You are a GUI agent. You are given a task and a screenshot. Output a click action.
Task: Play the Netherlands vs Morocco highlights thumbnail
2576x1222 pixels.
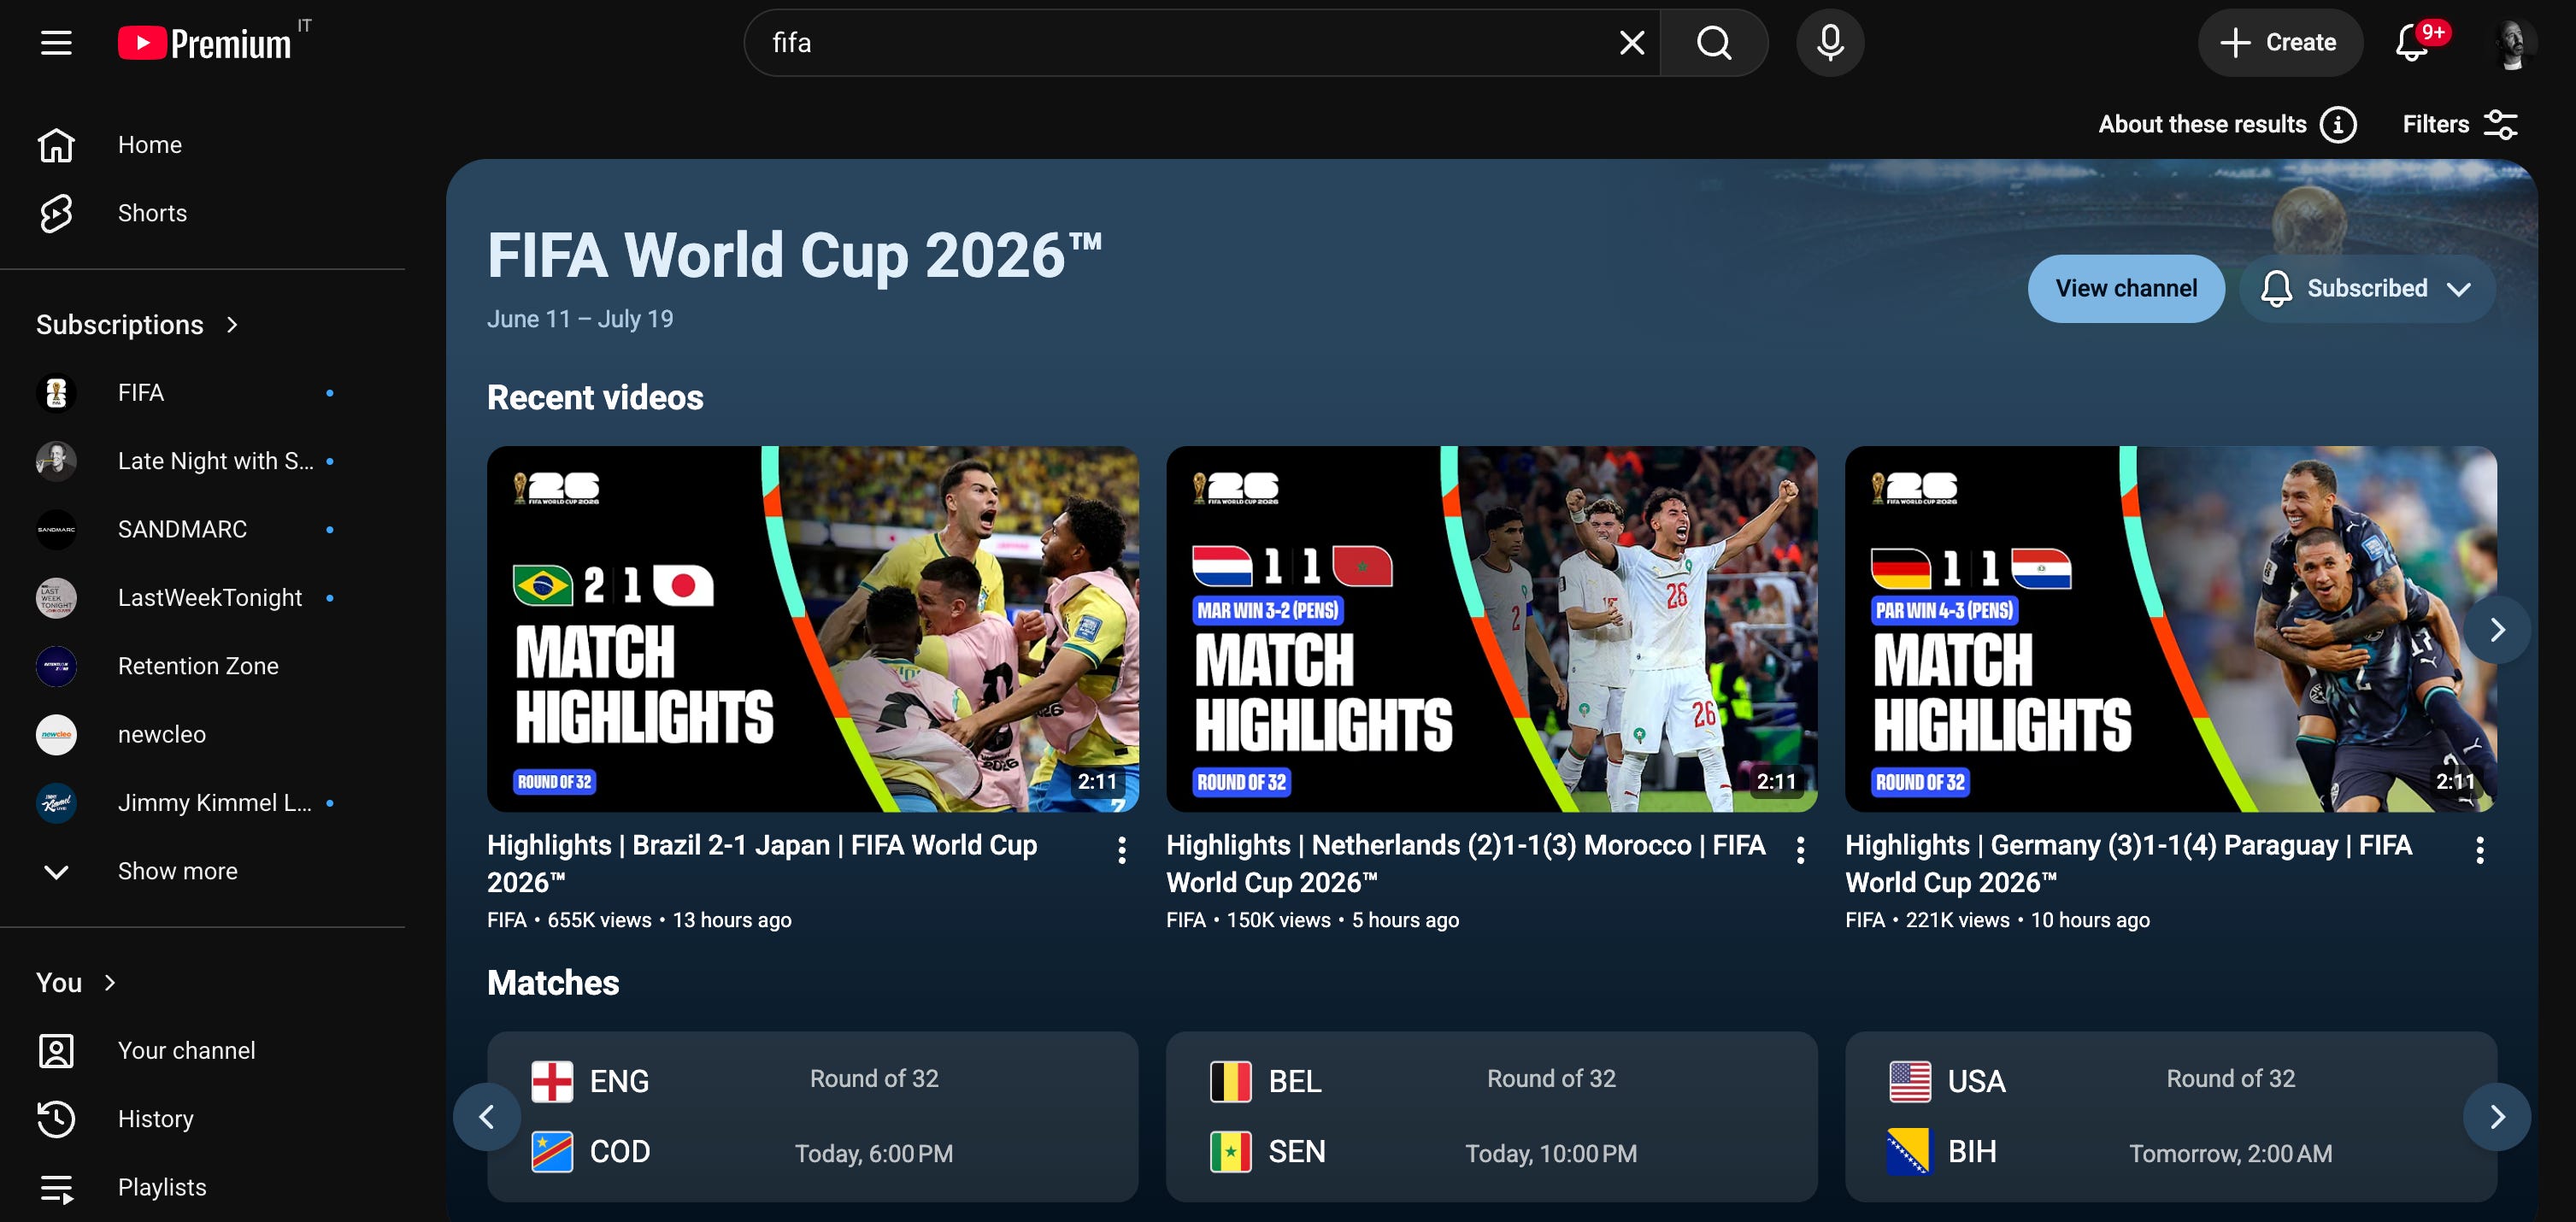coord(1491,629)
